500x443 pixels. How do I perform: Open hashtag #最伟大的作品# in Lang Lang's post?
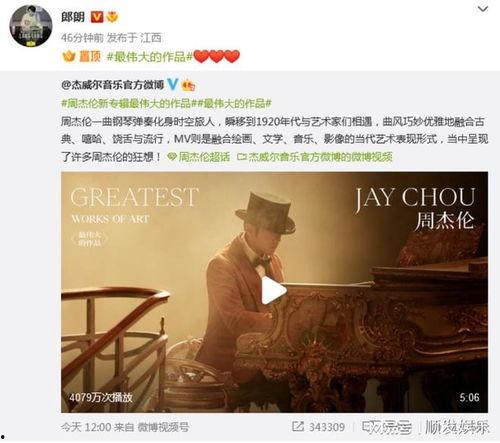click(150, 57)
